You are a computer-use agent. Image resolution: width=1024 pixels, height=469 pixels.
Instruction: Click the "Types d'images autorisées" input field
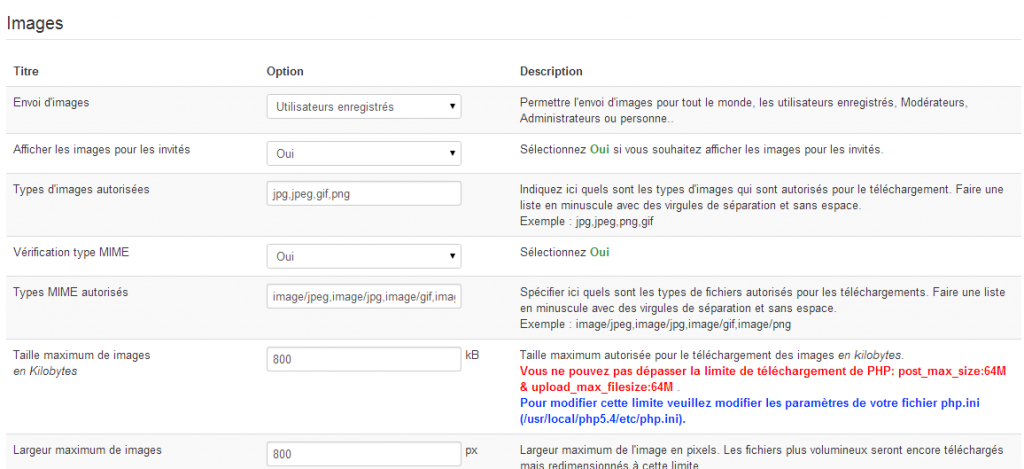point(363,194)
